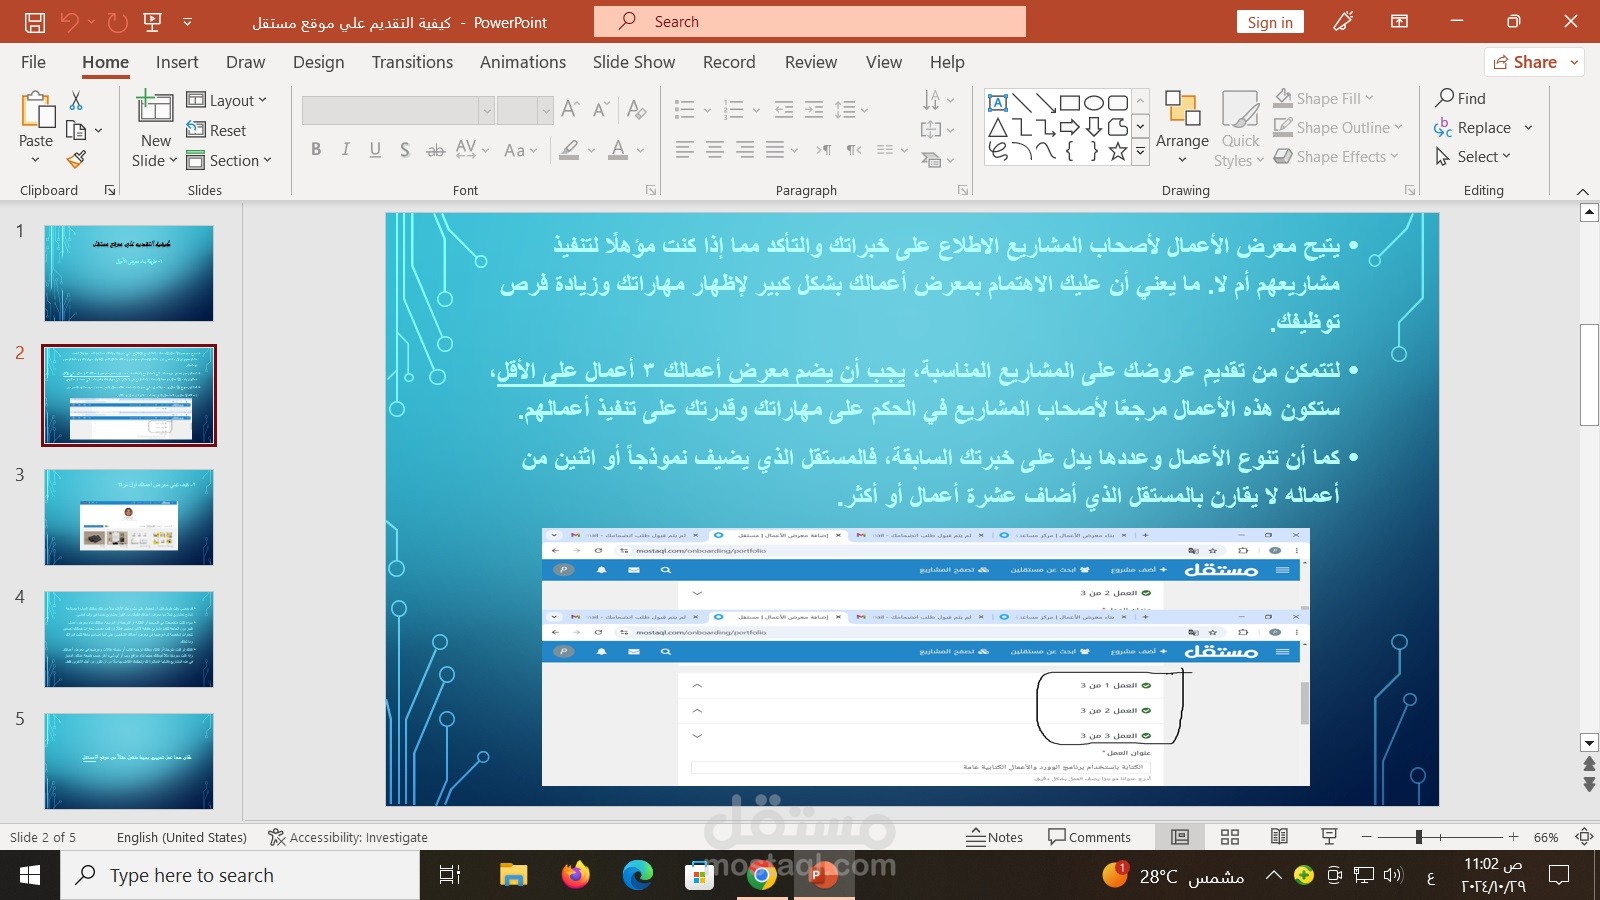Expand the Shape Effects dropdown
1600x900 pixels.
[x=1336, y=156]
